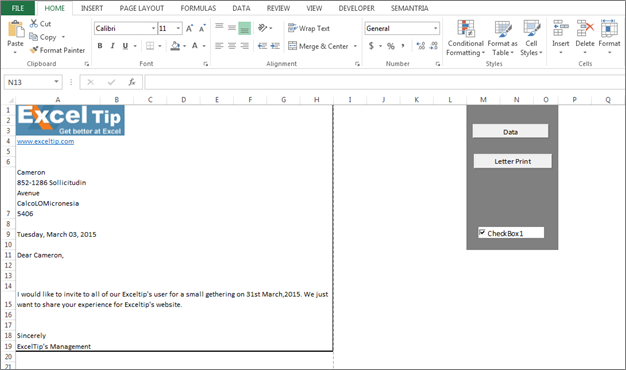Increase indent
This screenshot has width=626, height=370.
(275, 46)
